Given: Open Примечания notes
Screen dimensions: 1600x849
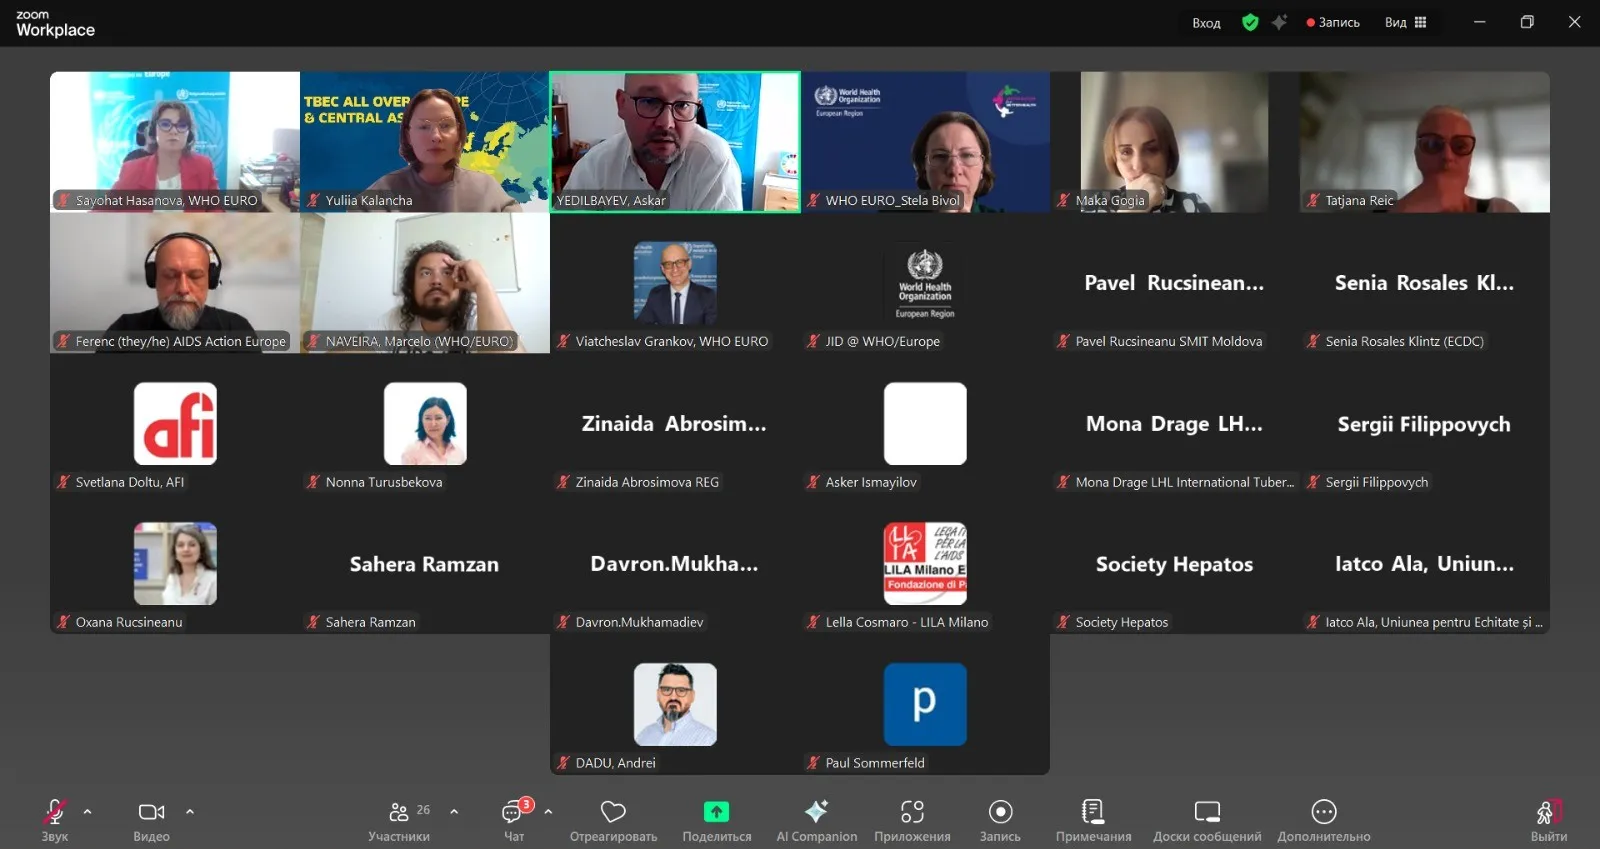Looking at the screenshot, I should pos(1093,820).
